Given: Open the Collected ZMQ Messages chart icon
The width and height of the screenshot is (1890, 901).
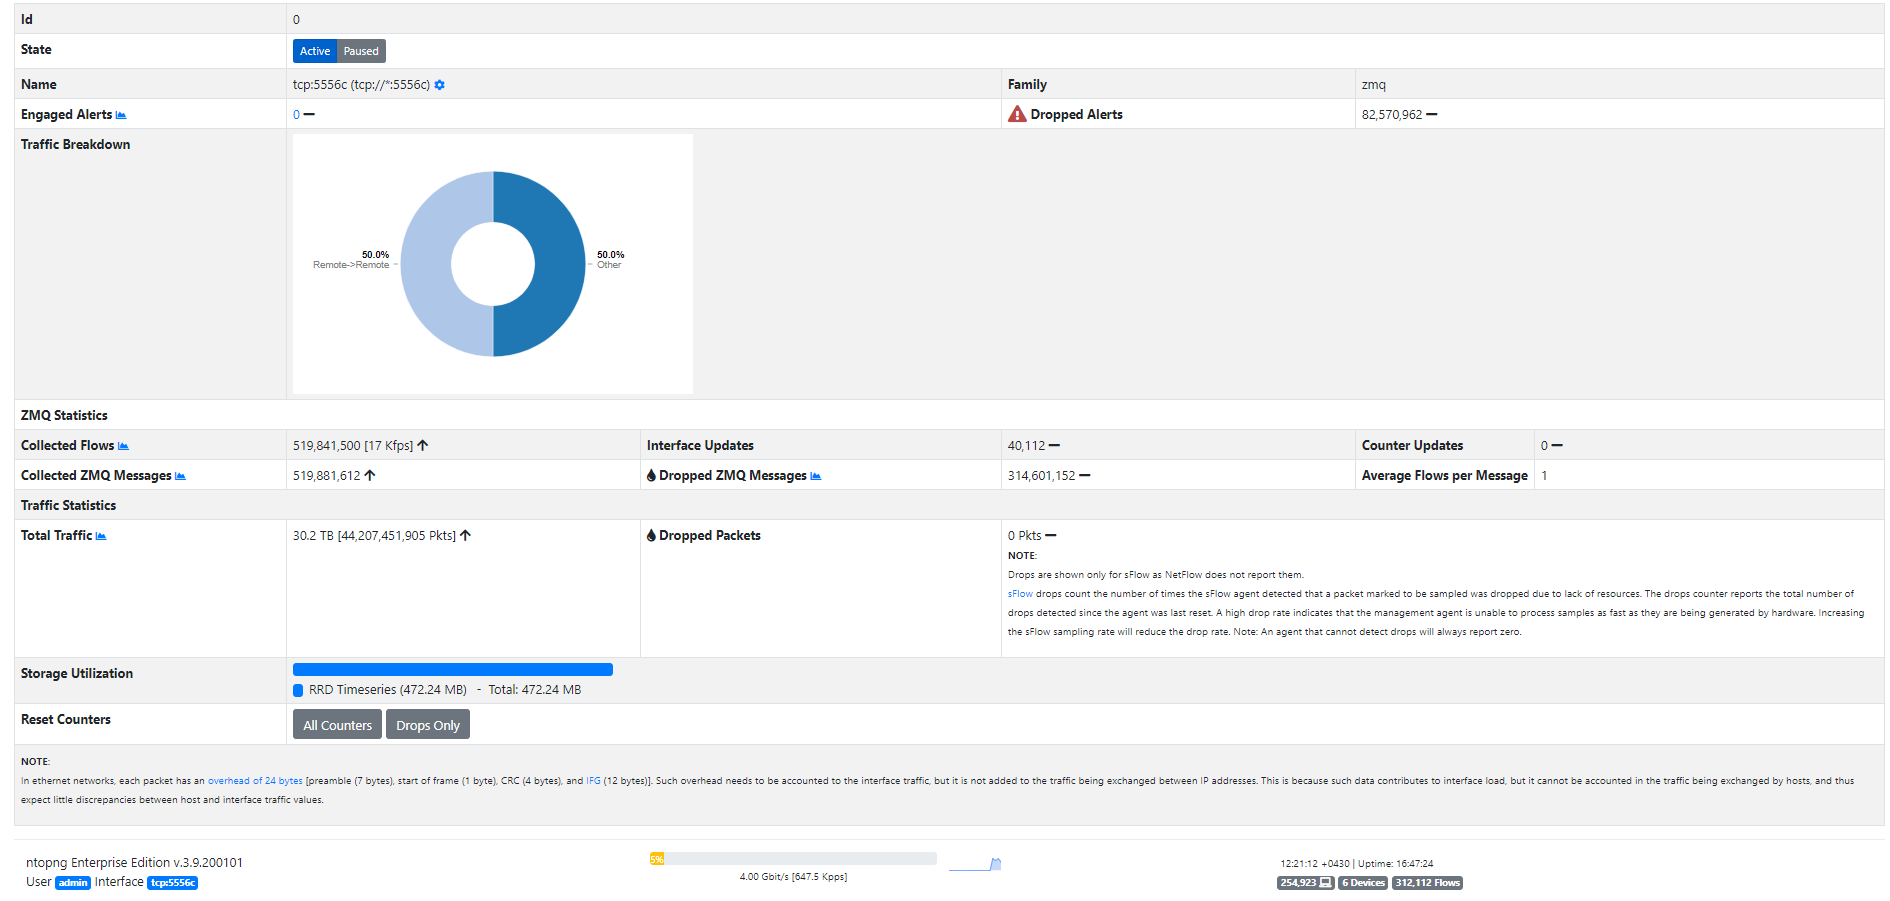Looking at the screenshot, I should pyautogui.click(x=180, y=476).
